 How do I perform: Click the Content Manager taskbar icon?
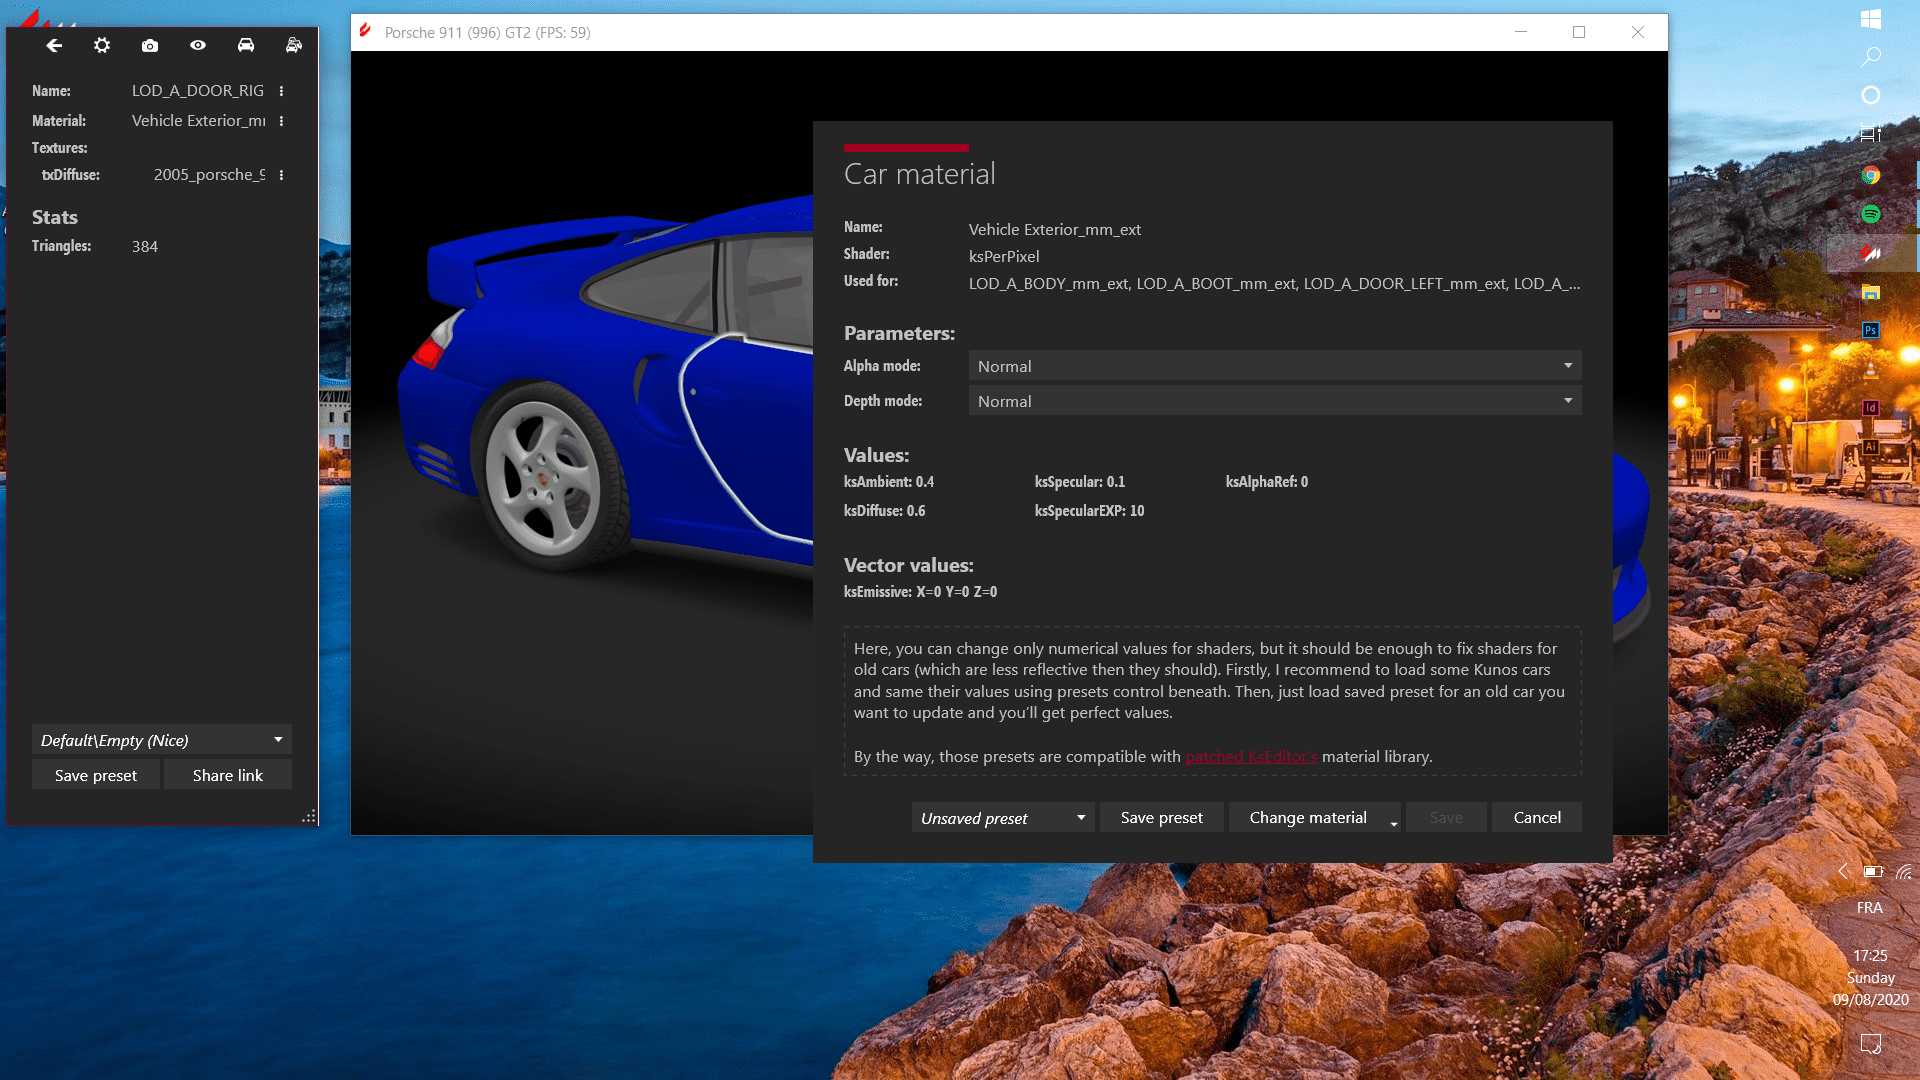pos(1871,253)
